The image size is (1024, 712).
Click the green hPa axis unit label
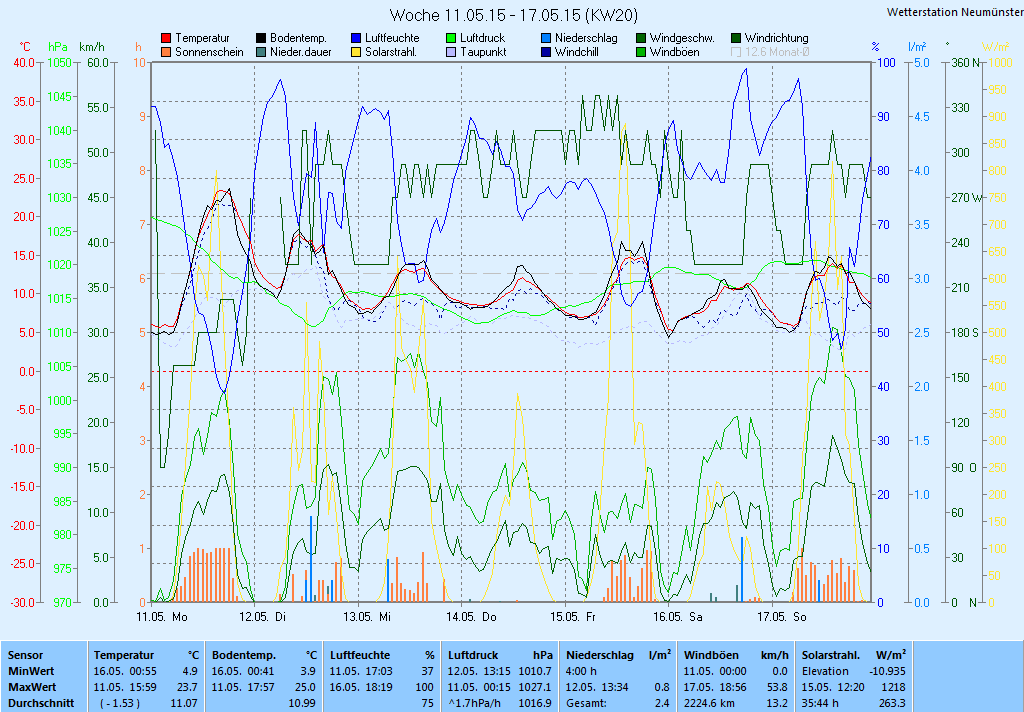57,47
